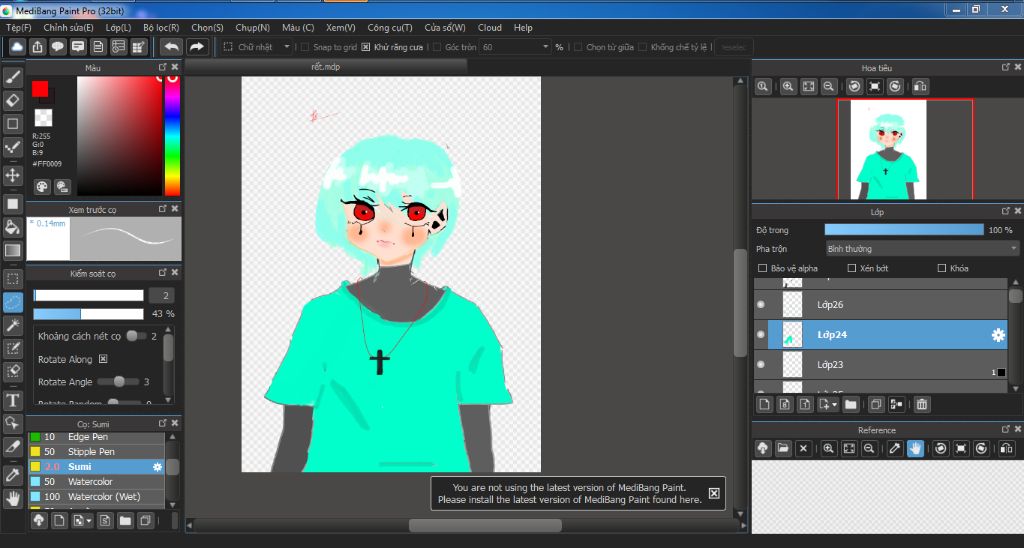The height and width of the screenshot is (548, 1024).
Task: Select the Lasso selection tool
Action: pyautogui.click(x=12, y=302)
